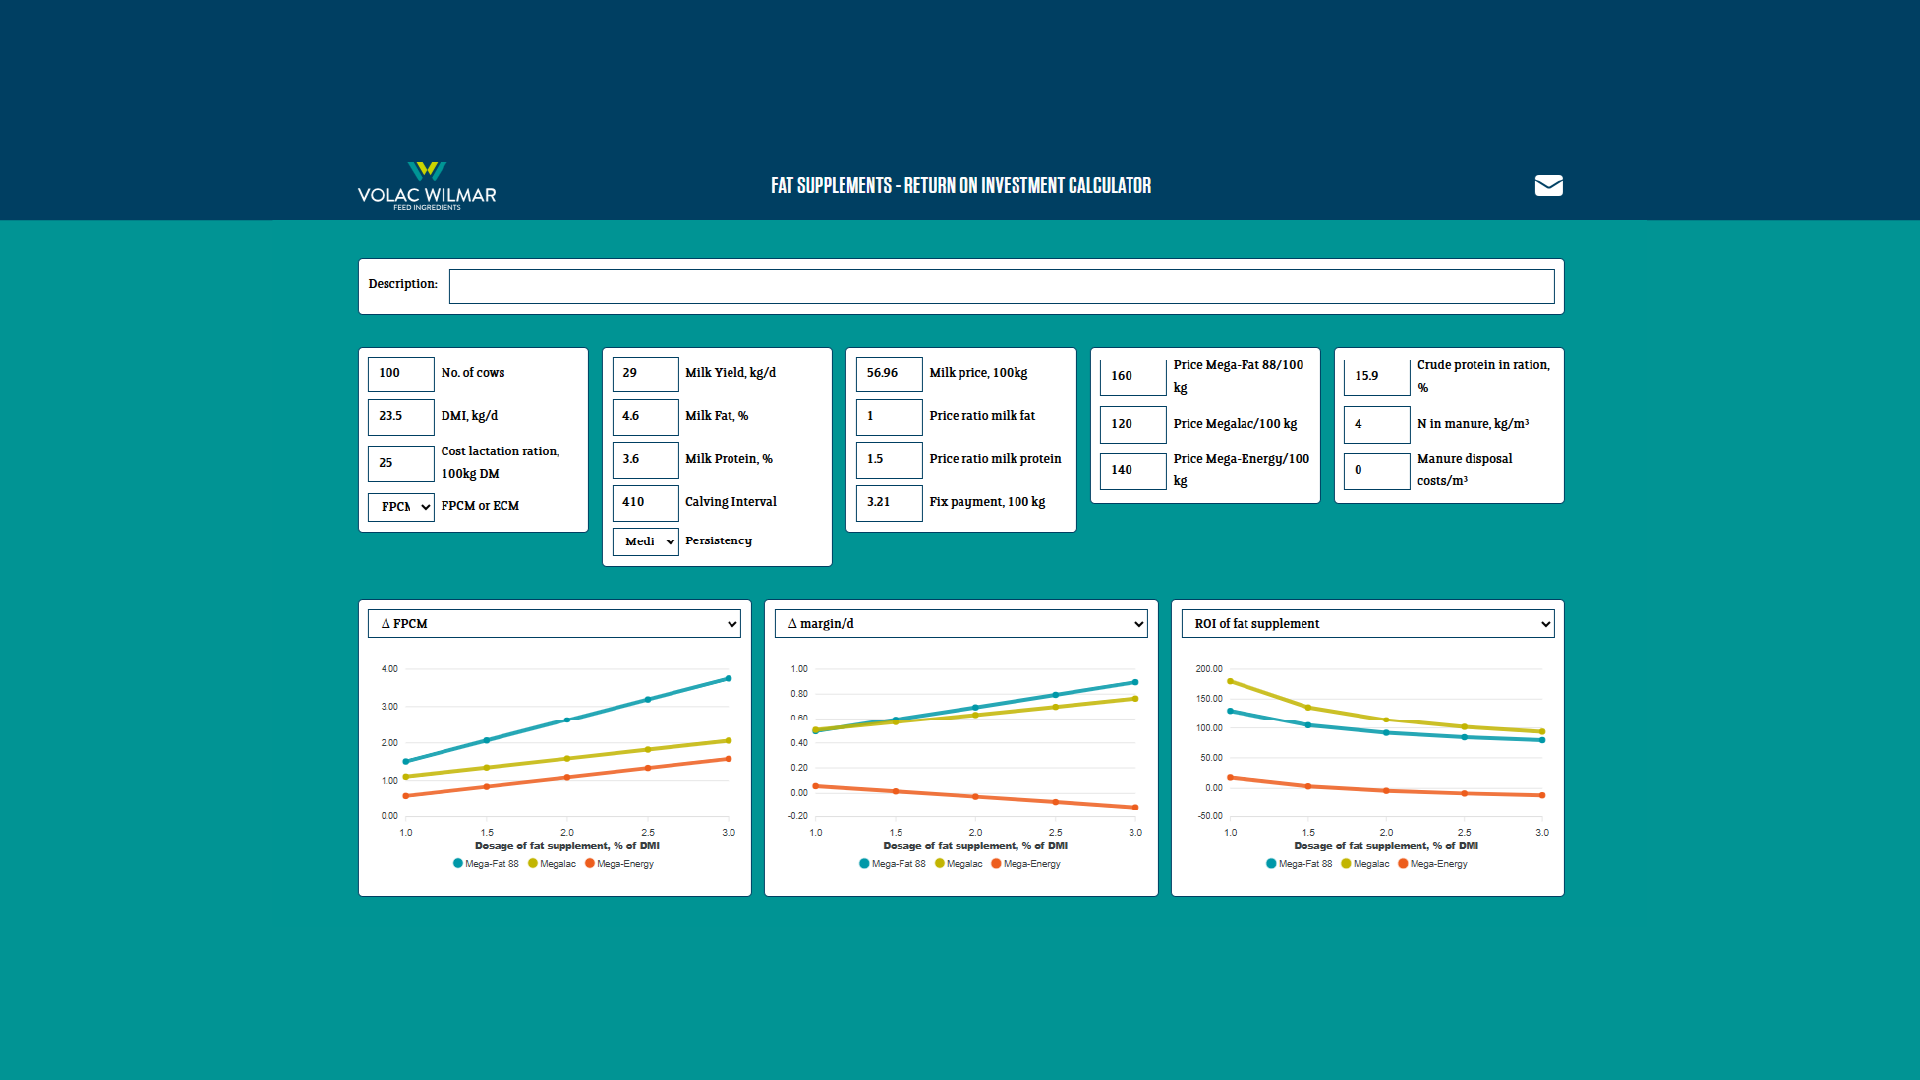This screenshot has height=1080, width=1920.
Task: Toggle Megalac legend in margin chart
Action: (959, 864)
